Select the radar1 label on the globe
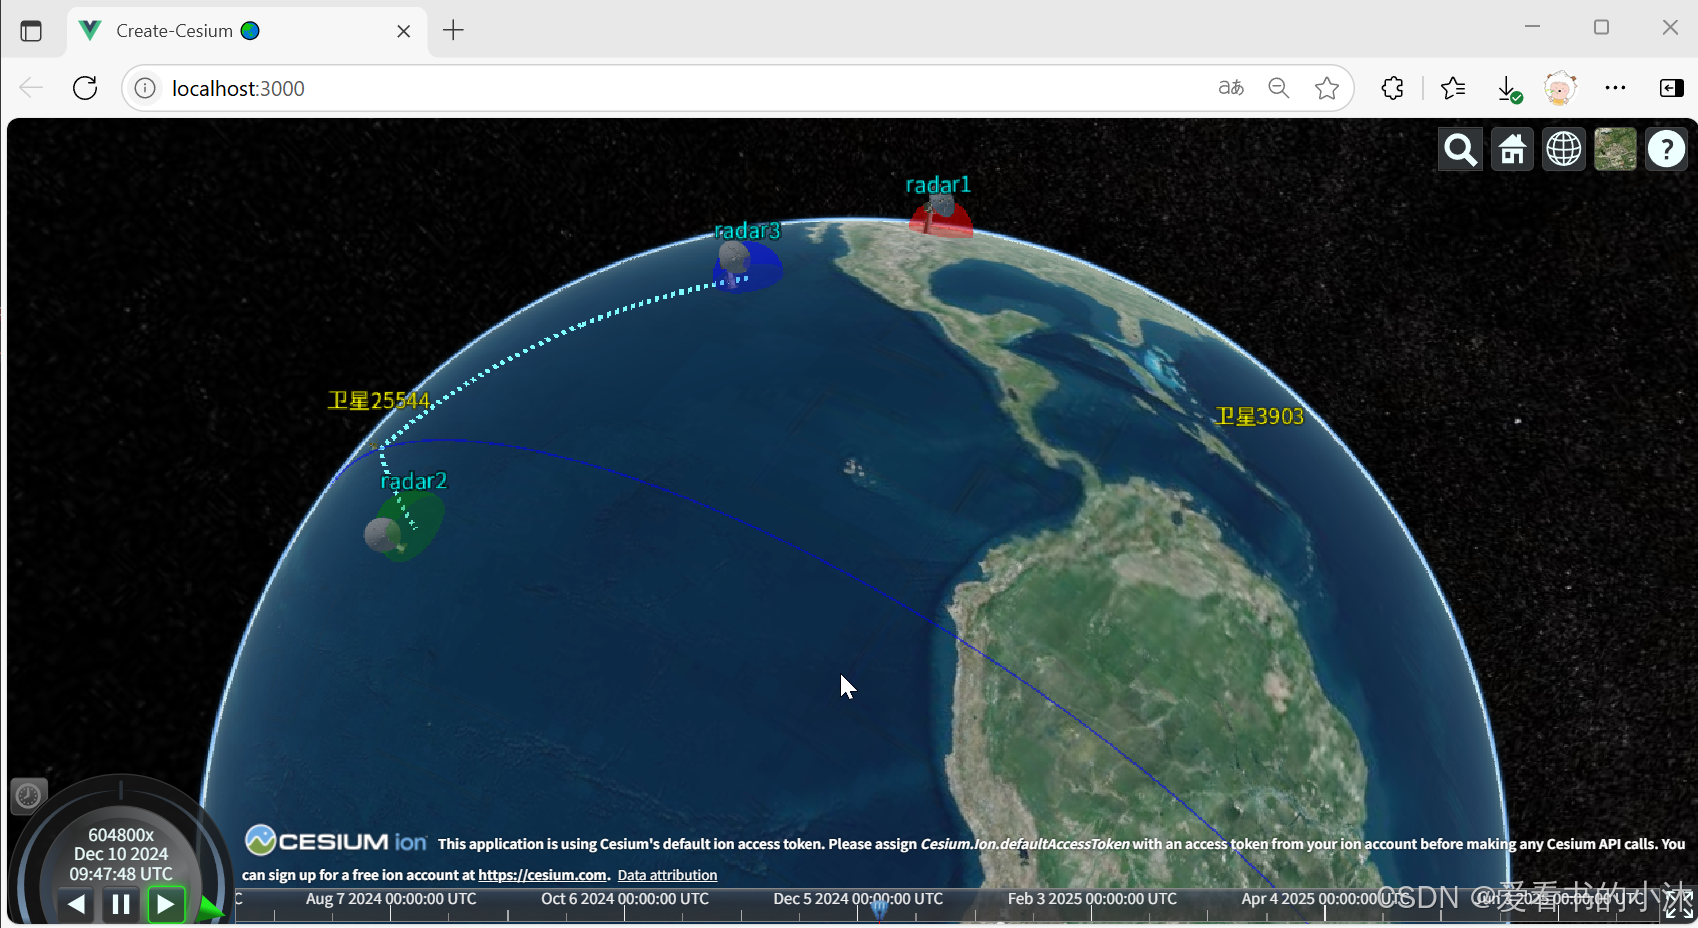1698x928 pixels. (938, 184)
